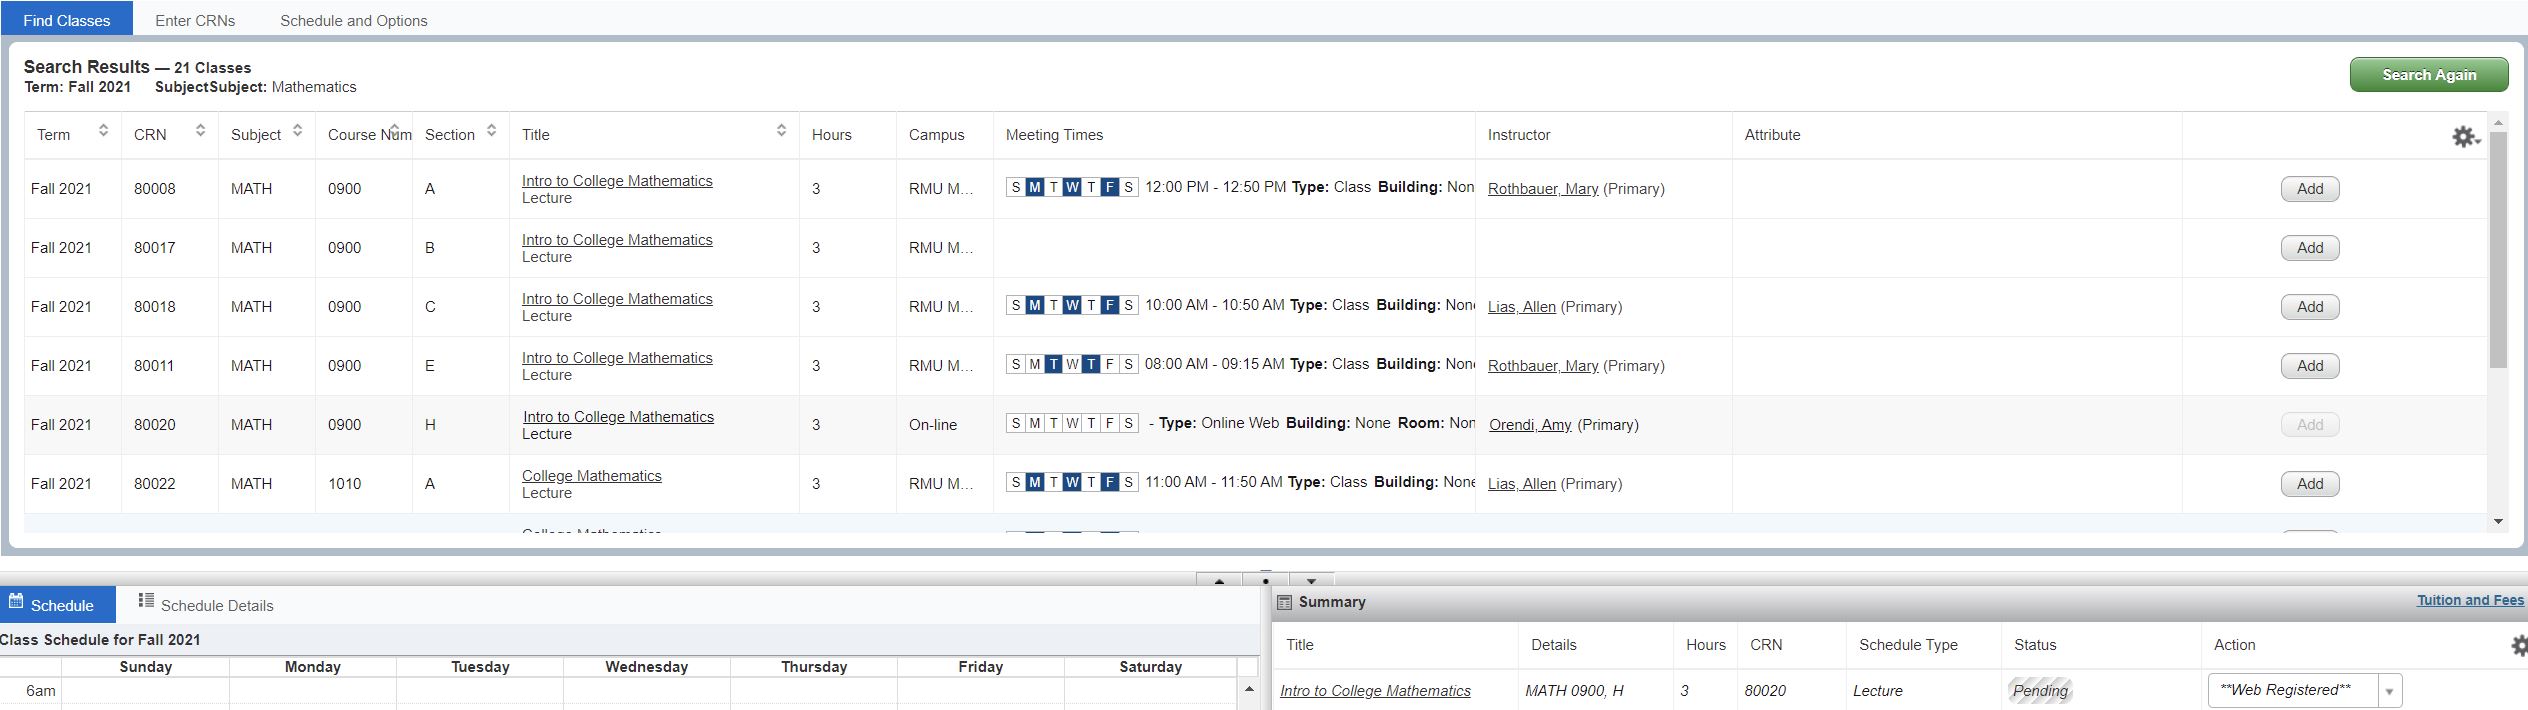Add MATH 1010 section A class

(2309, 484)
